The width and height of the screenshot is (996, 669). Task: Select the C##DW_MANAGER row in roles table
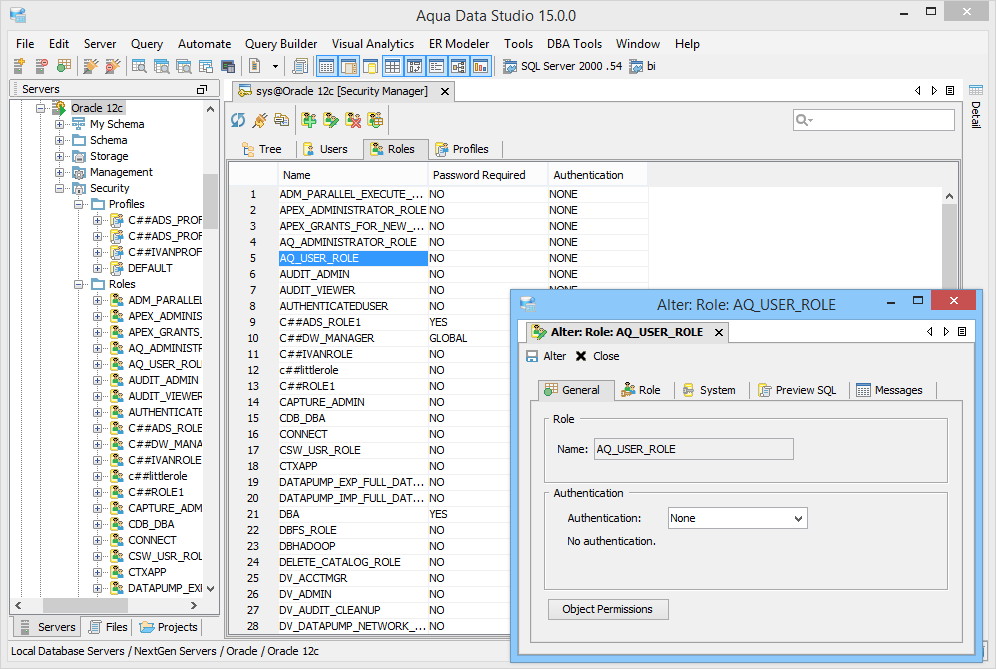tap(370, 339)
